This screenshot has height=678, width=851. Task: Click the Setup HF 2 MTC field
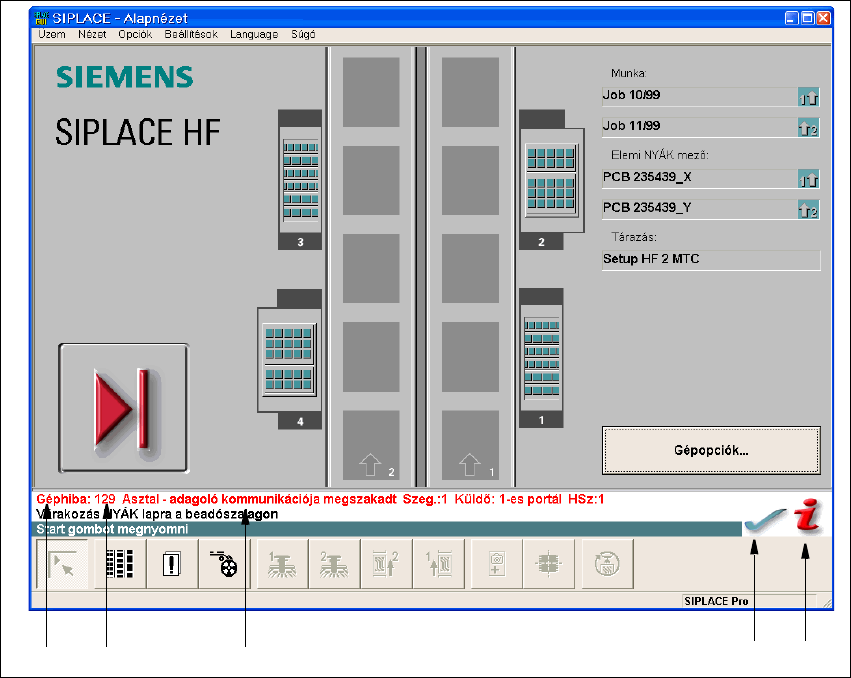(x=710, y=259)
